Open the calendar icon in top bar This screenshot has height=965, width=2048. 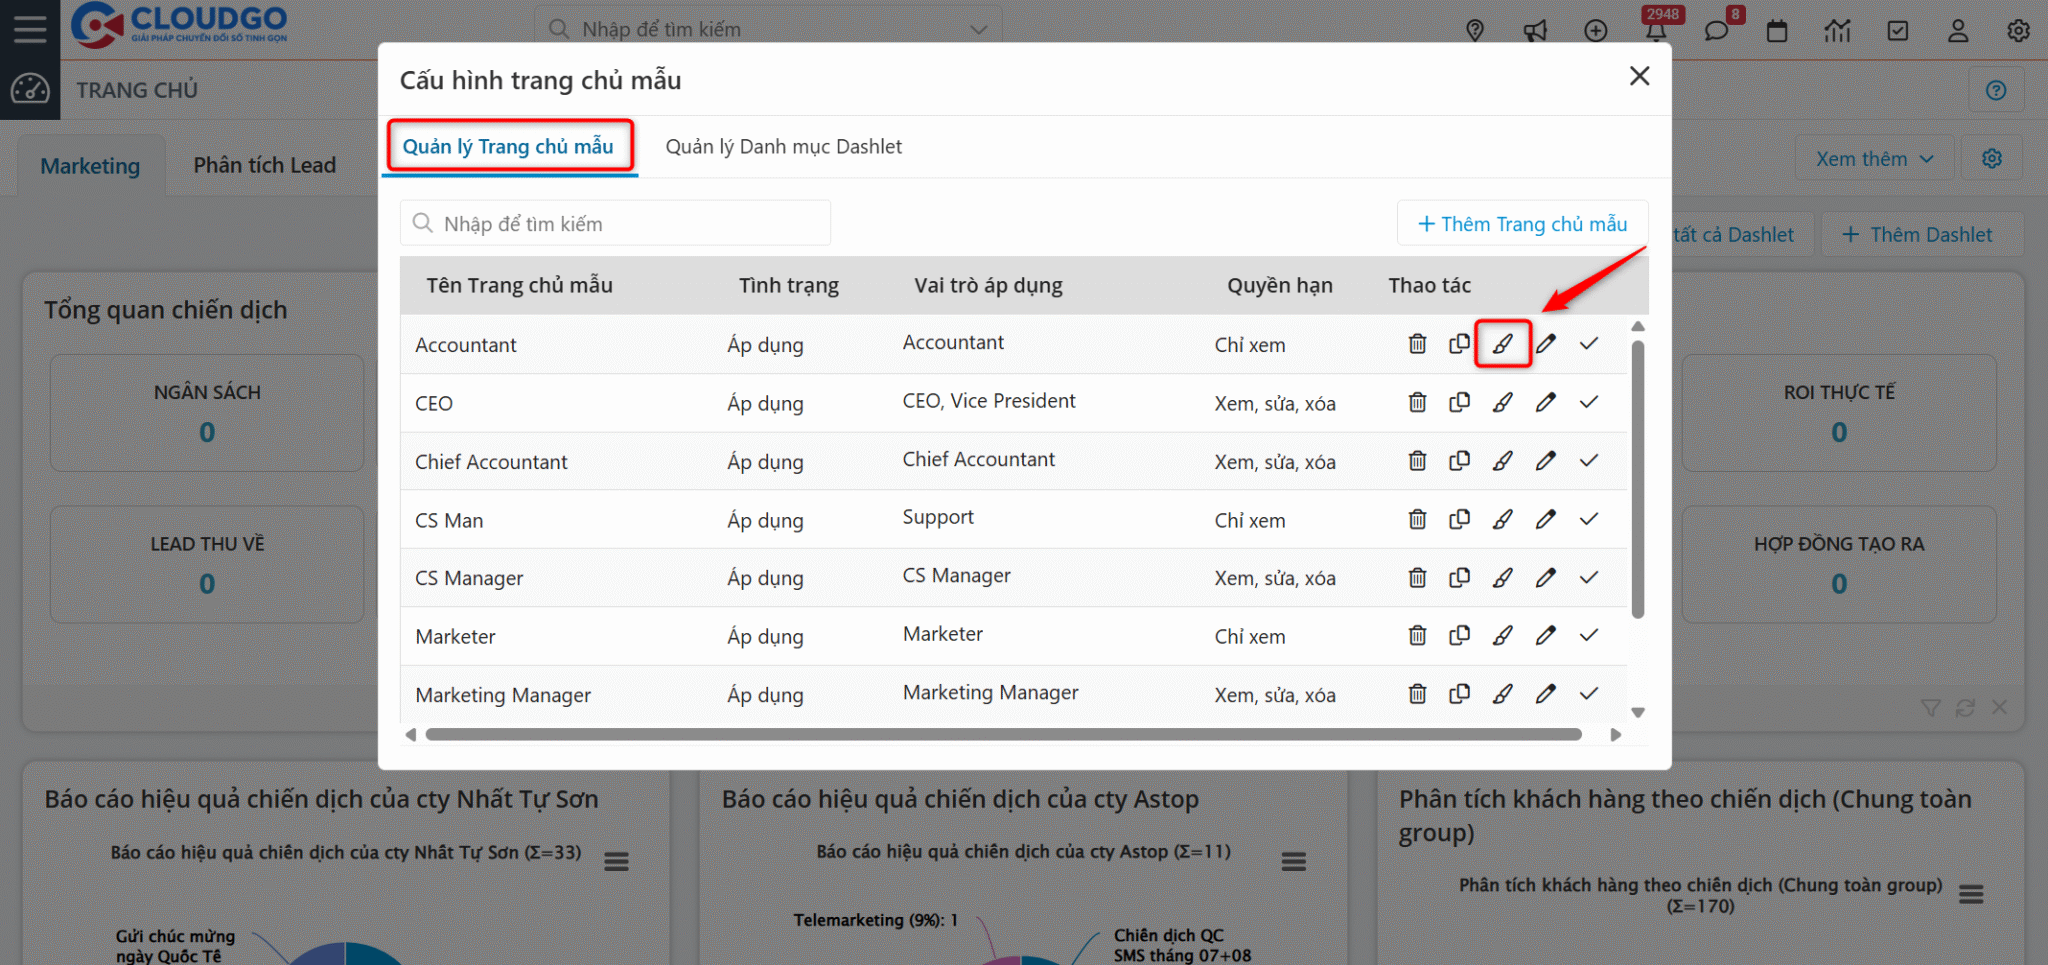[x=1777, y=31]
